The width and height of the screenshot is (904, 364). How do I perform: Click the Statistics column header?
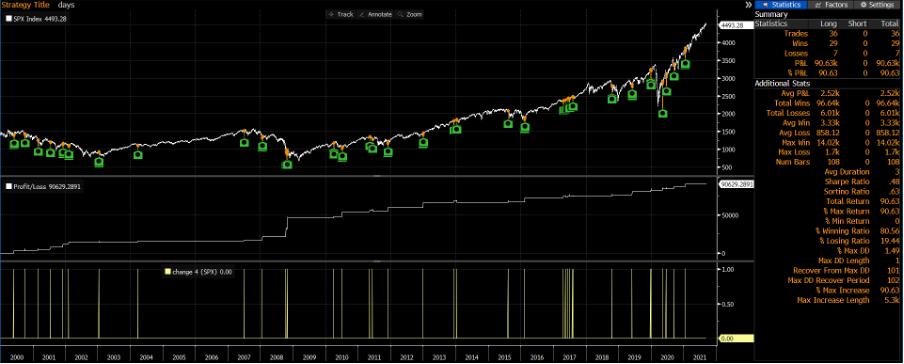pos(771,24)
